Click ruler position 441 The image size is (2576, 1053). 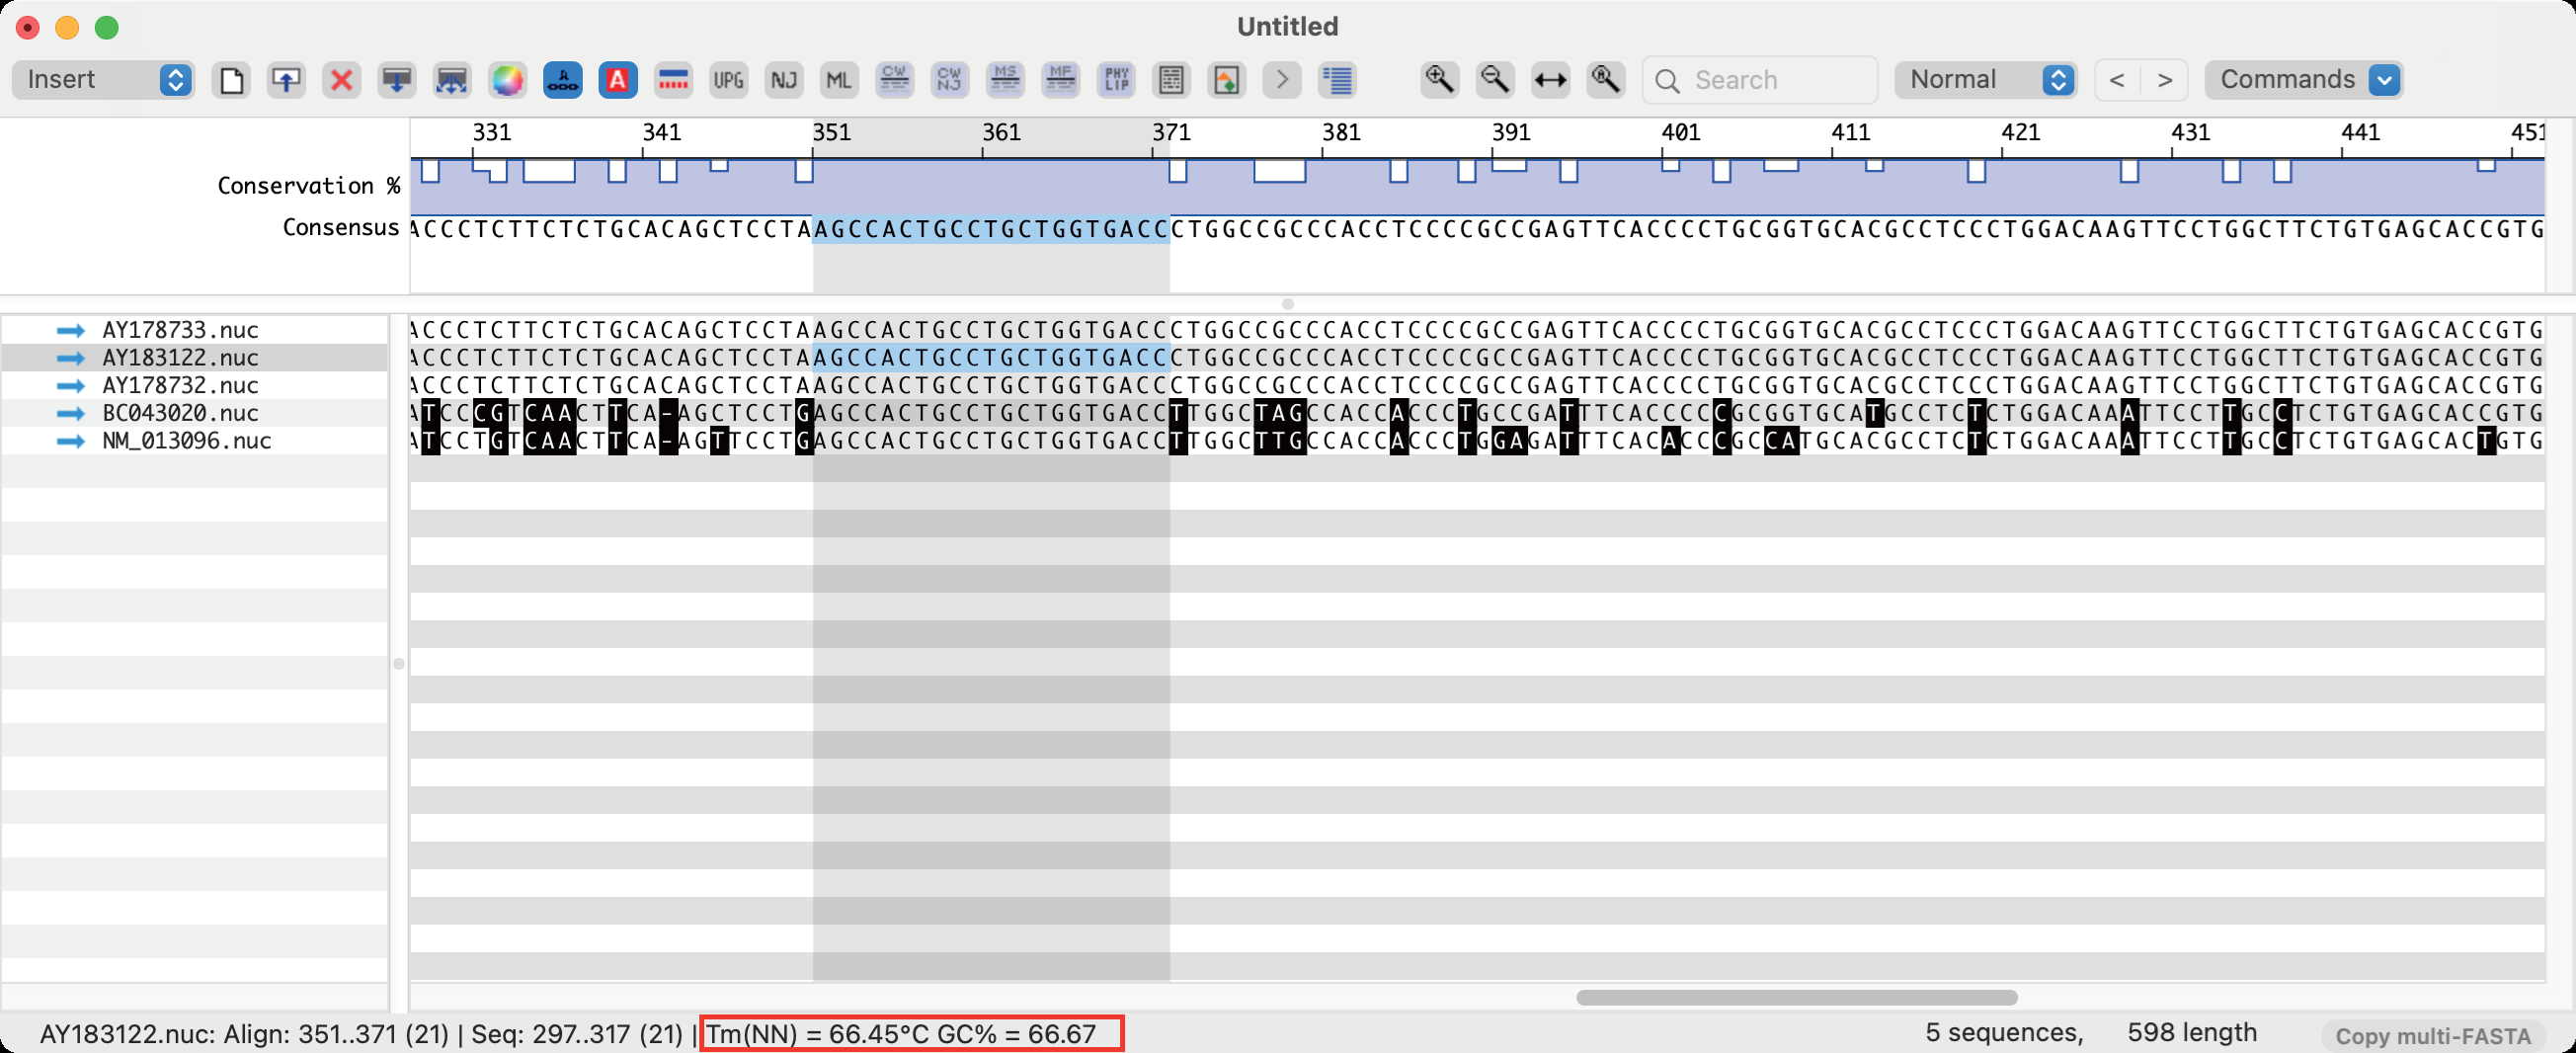click(2360, 132)
